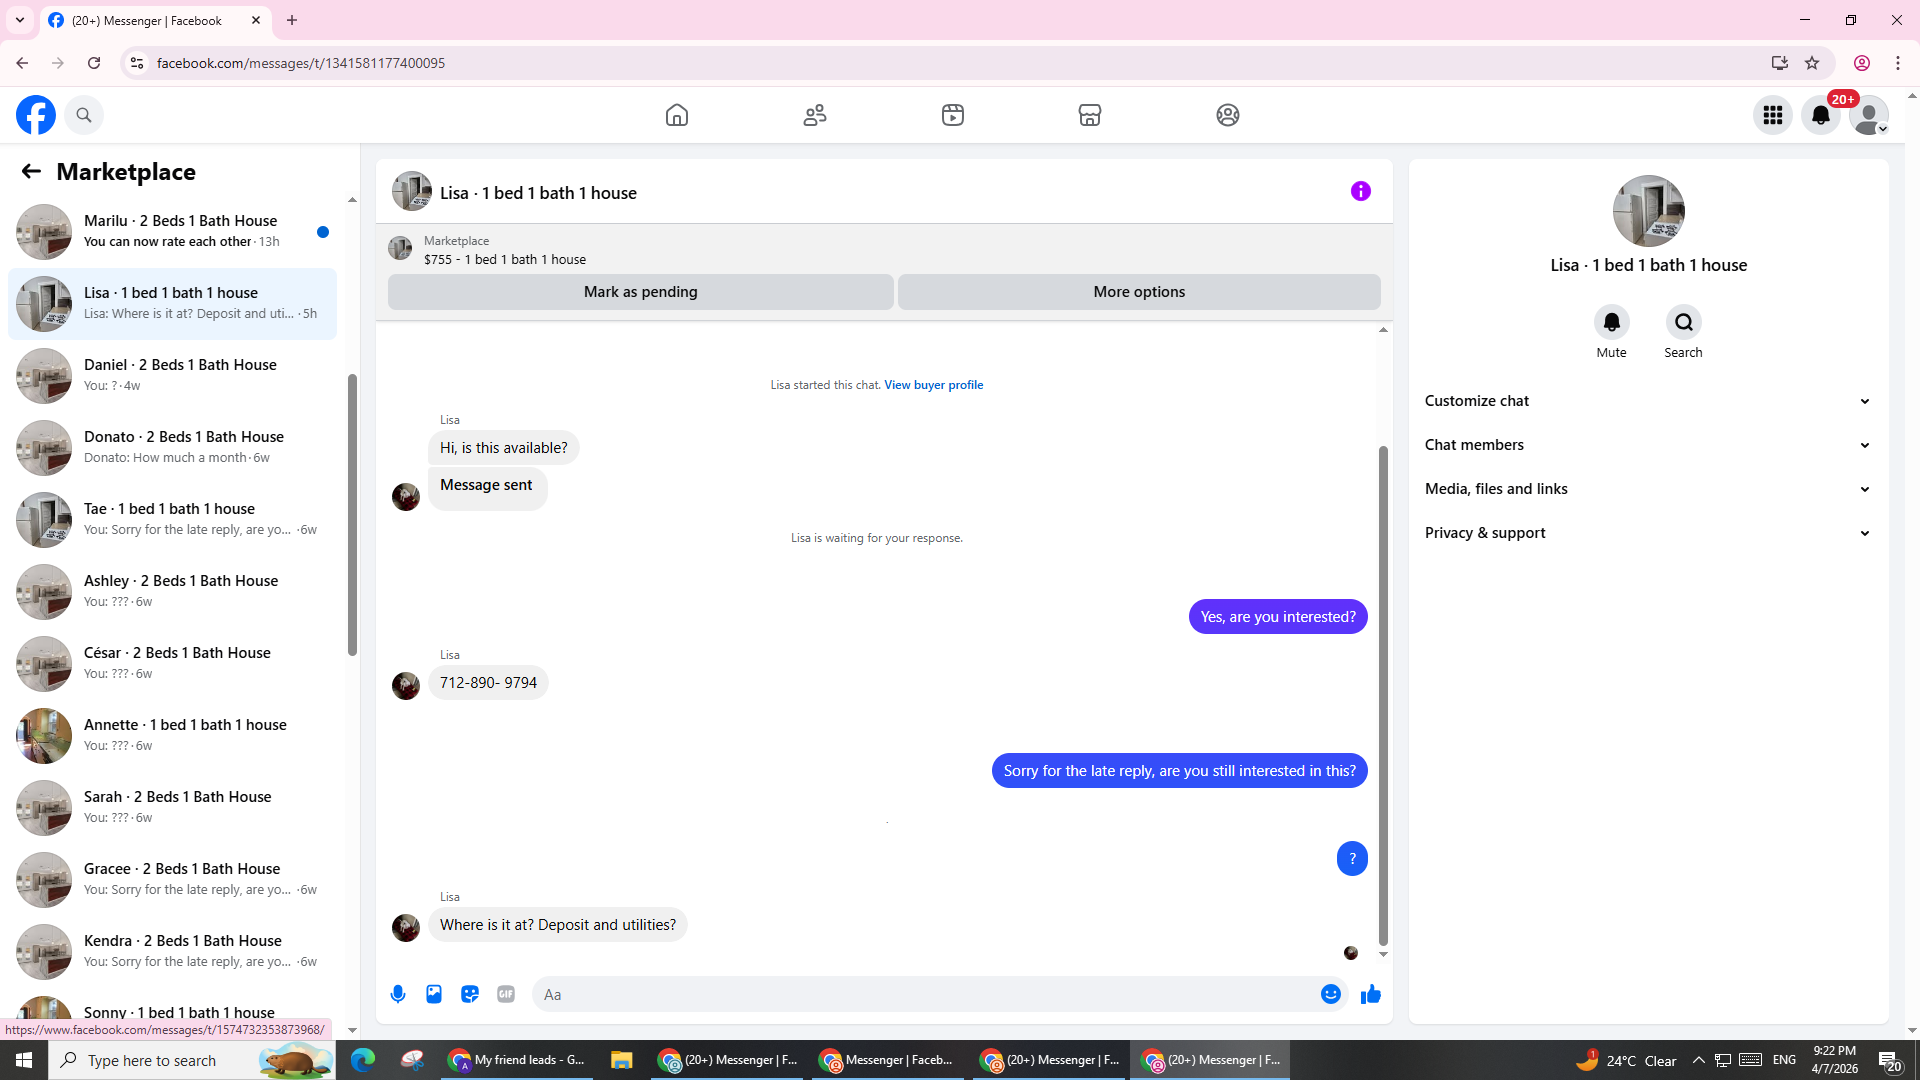1920x1080 pixels.
Task: Open the emoji picker in message box
Action: 1331,994
